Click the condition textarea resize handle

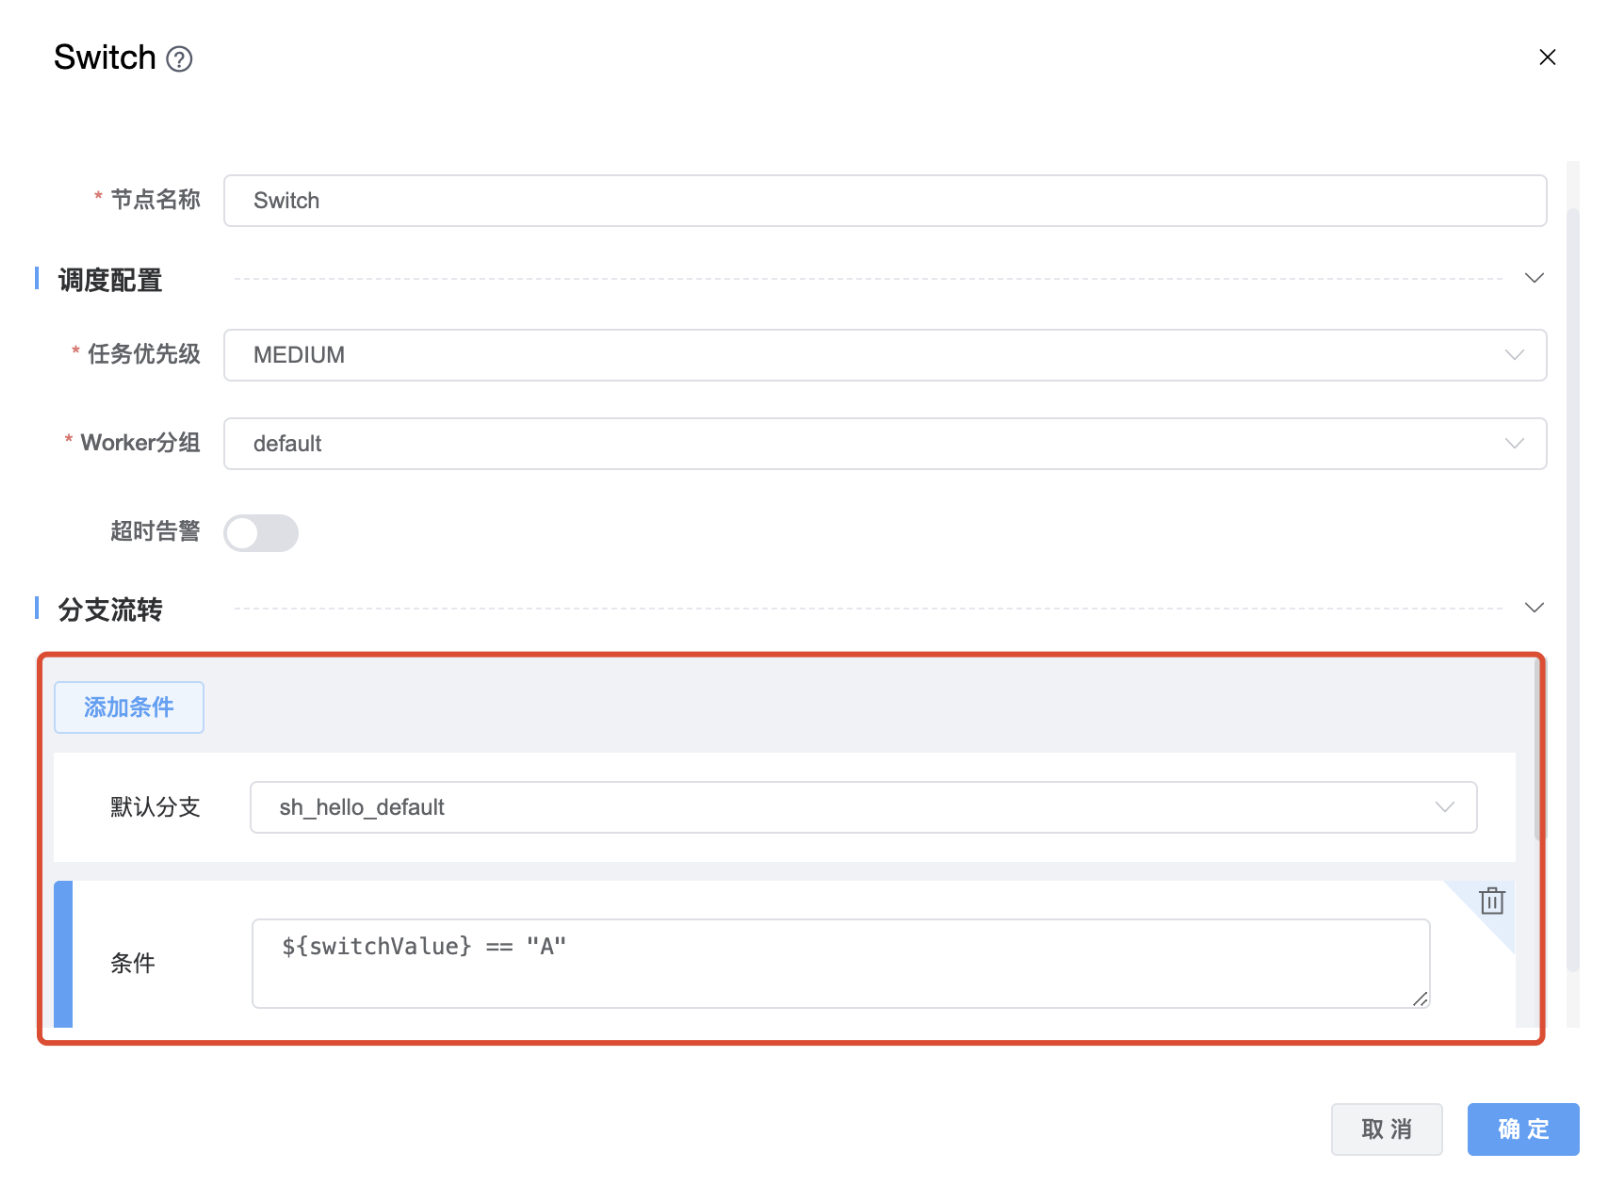[x=1419, y=998]
